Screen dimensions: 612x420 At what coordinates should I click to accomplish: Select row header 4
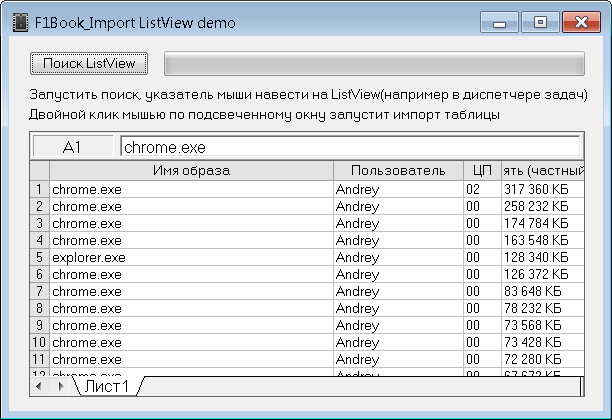(x=39, y=240)
